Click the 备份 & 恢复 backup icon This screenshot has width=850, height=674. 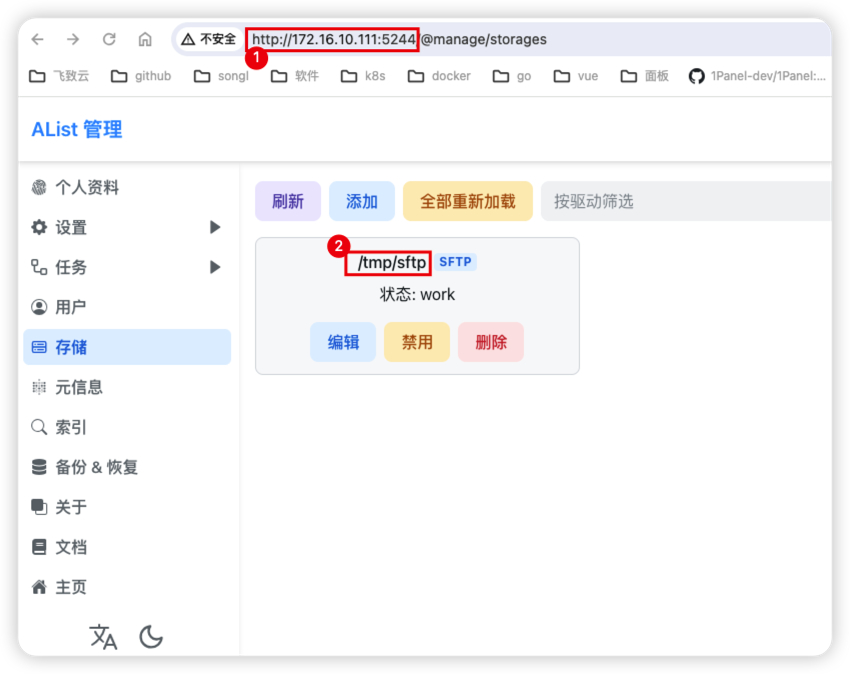click(x=38, y=467)
